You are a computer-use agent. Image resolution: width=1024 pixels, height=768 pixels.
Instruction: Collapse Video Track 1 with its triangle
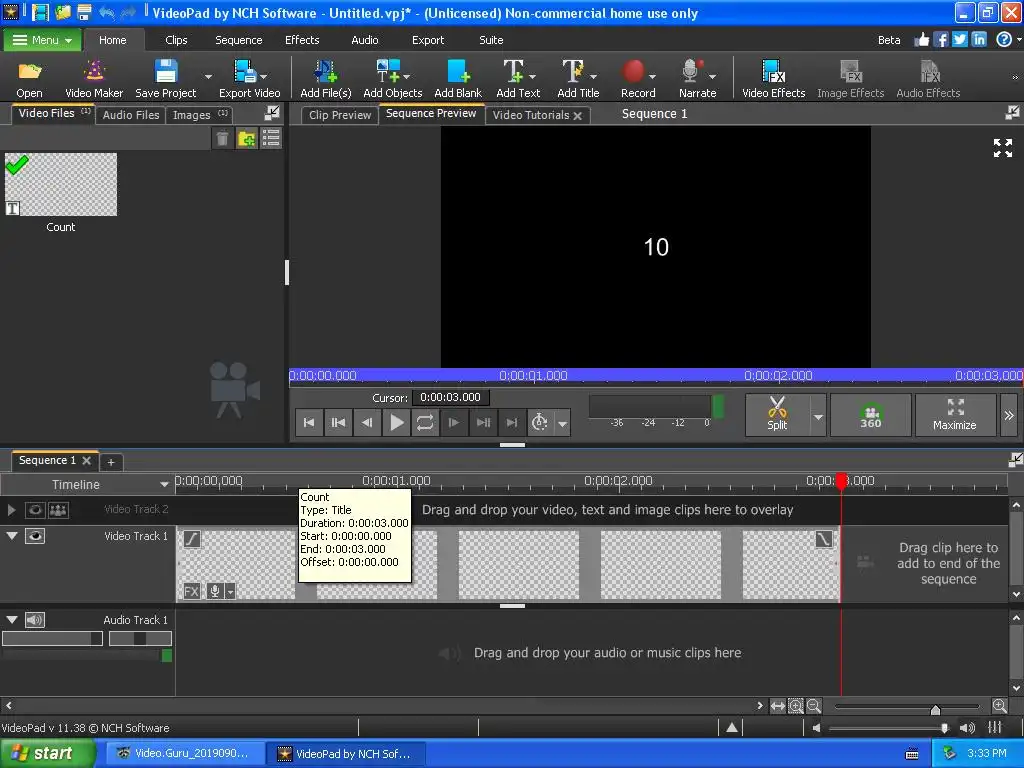[12, 536]
